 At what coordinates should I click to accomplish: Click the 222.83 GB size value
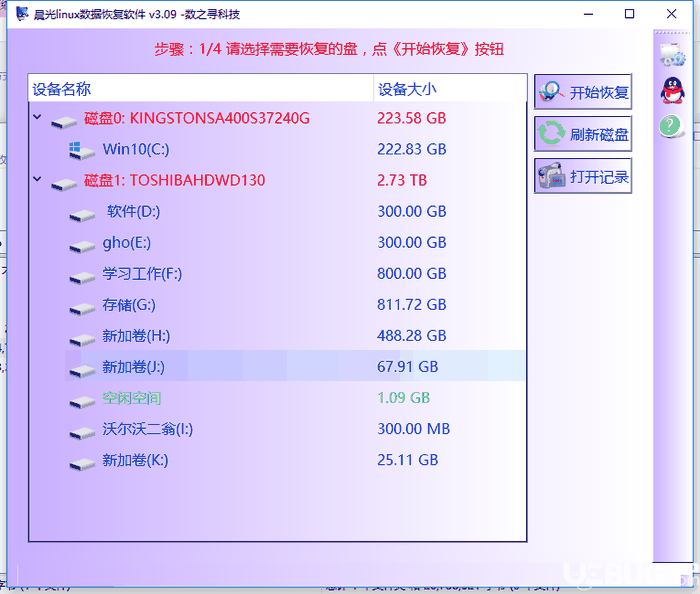(412, 149)
